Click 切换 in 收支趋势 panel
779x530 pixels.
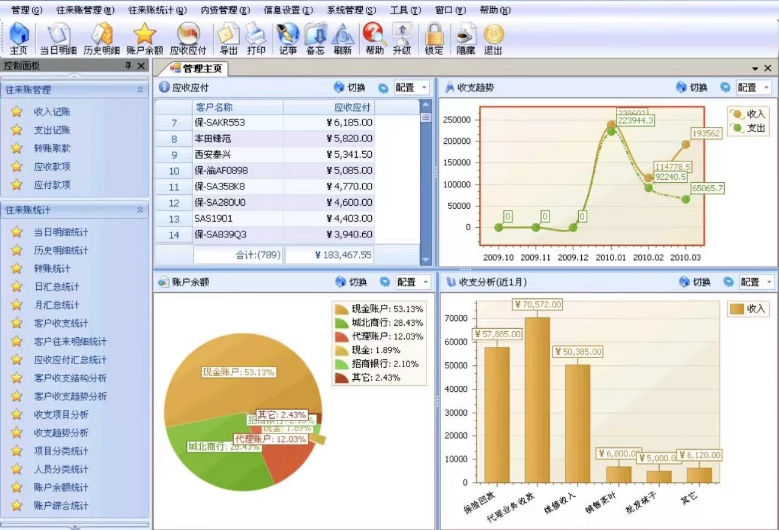(x=692, y=87)
